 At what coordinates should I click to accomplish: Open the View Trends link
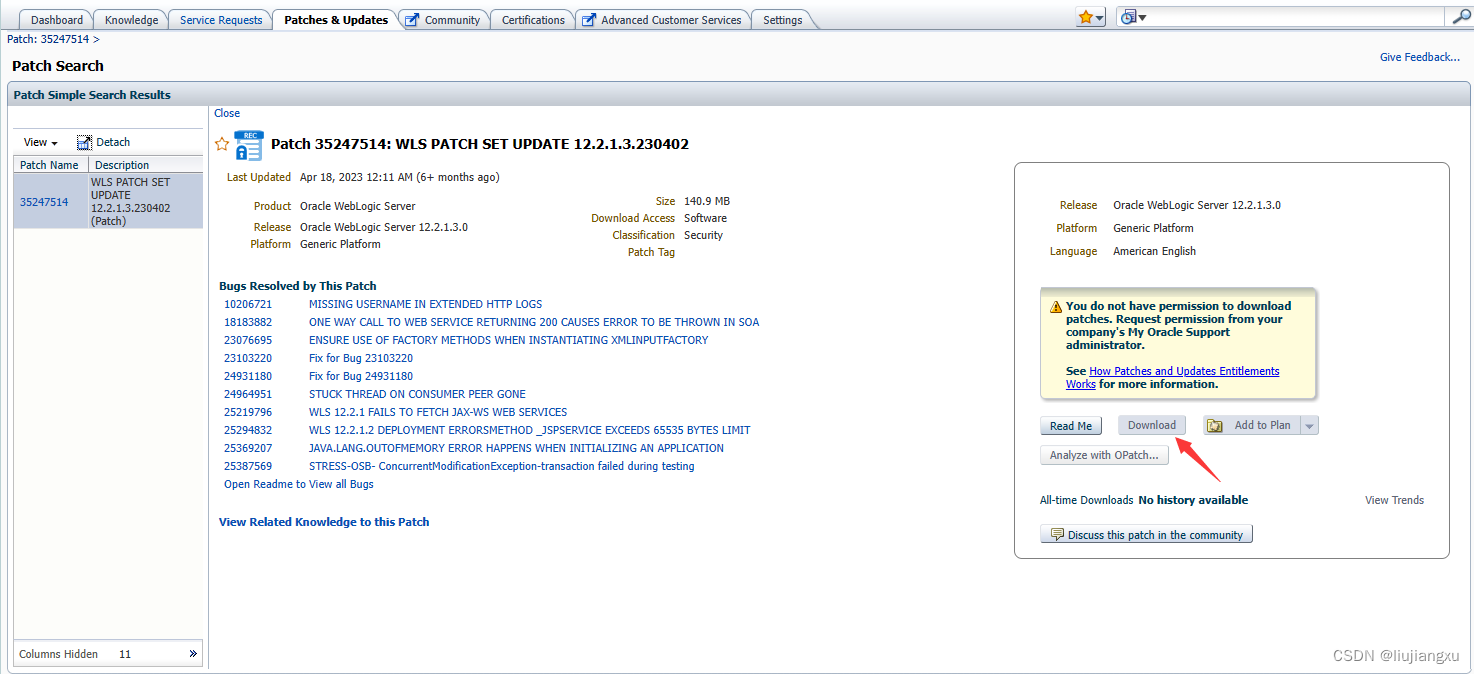(x=1394, y=500)
